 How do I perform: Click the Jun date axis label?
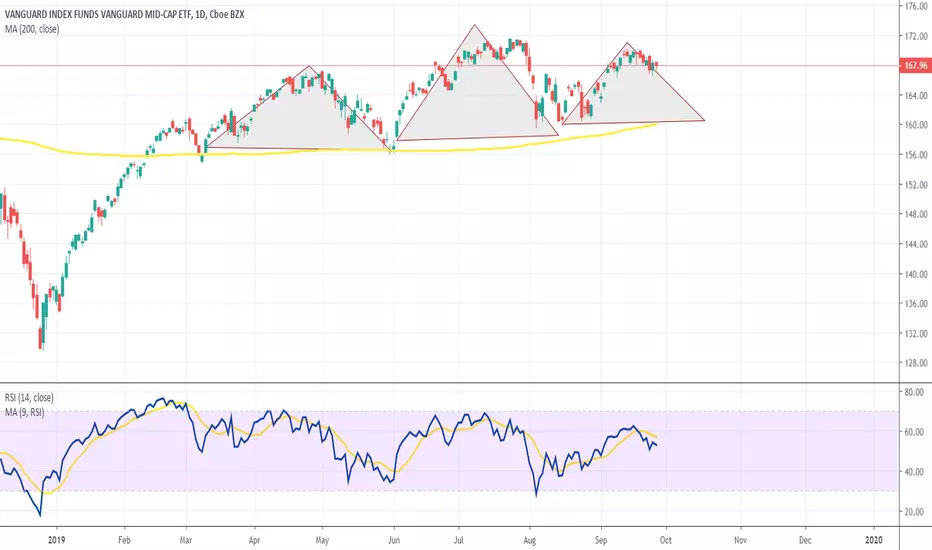[393, 540]
